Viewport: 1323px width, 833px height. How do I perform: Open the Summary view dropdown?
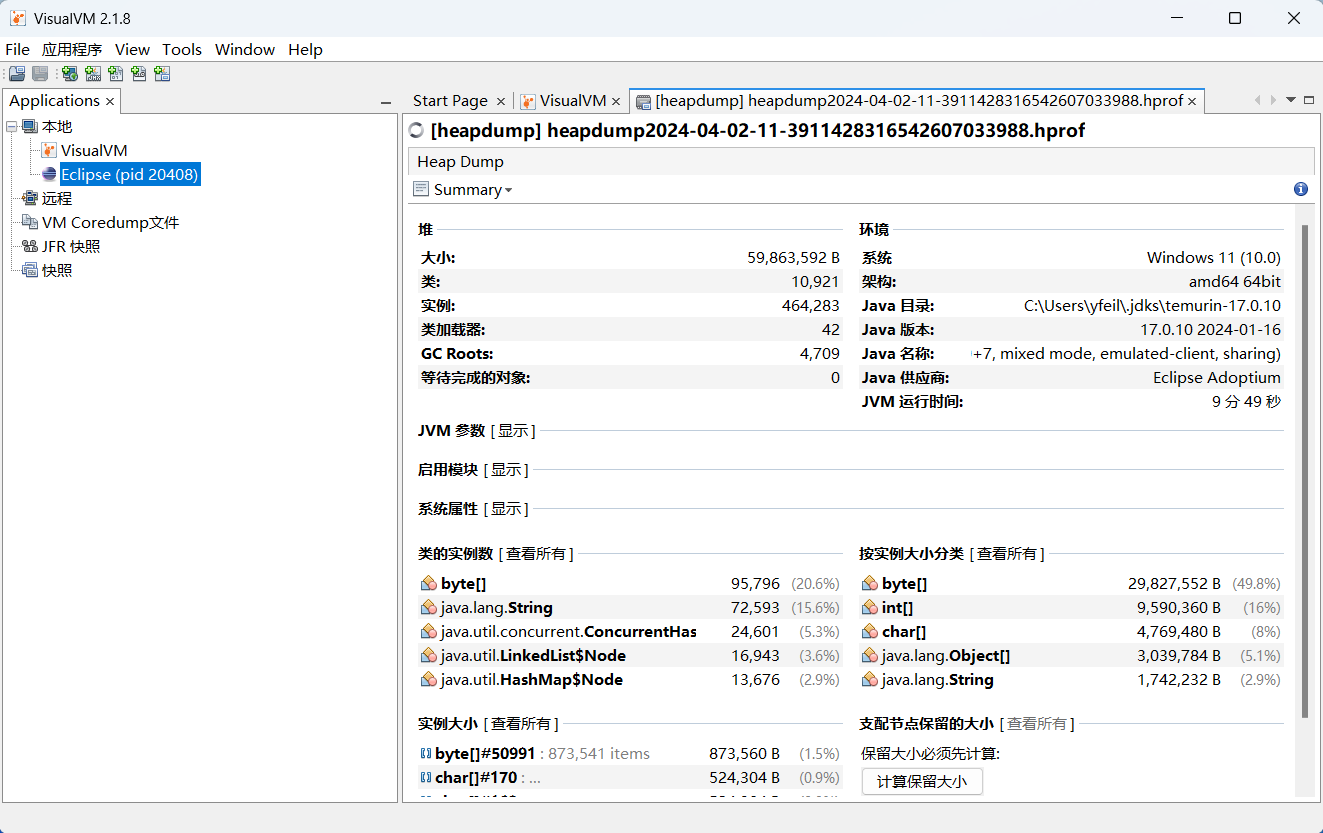coord(506,189)
